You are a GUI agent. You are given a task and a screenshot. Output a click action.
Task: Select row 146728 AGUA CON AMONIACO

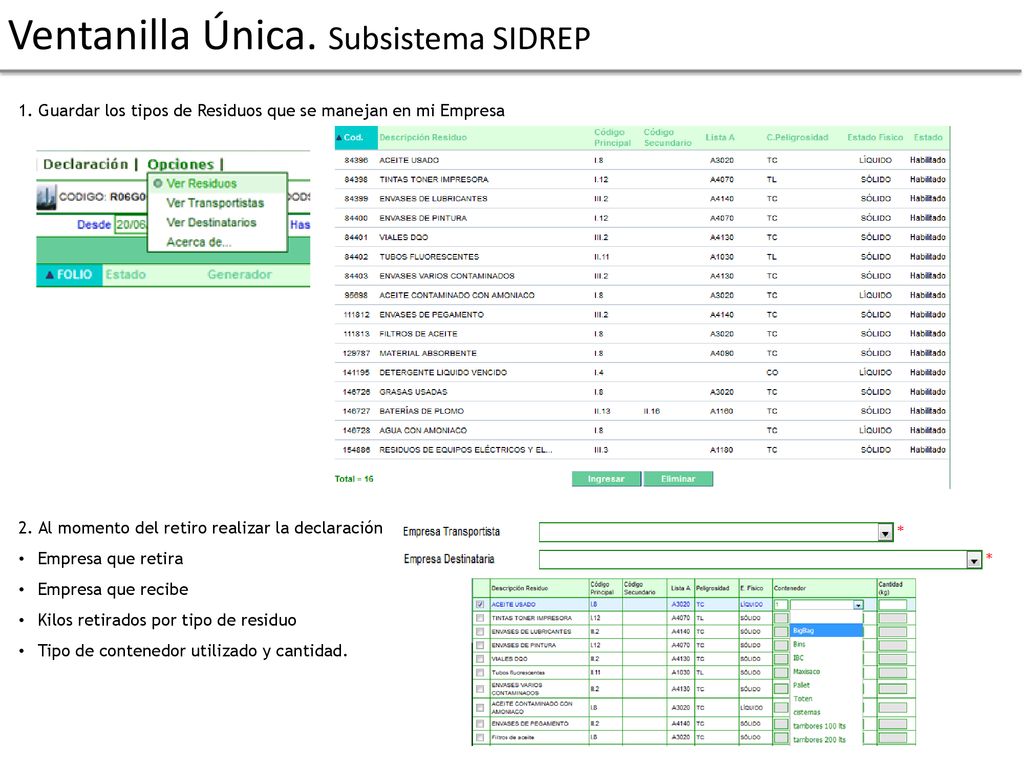coord(642,430)
